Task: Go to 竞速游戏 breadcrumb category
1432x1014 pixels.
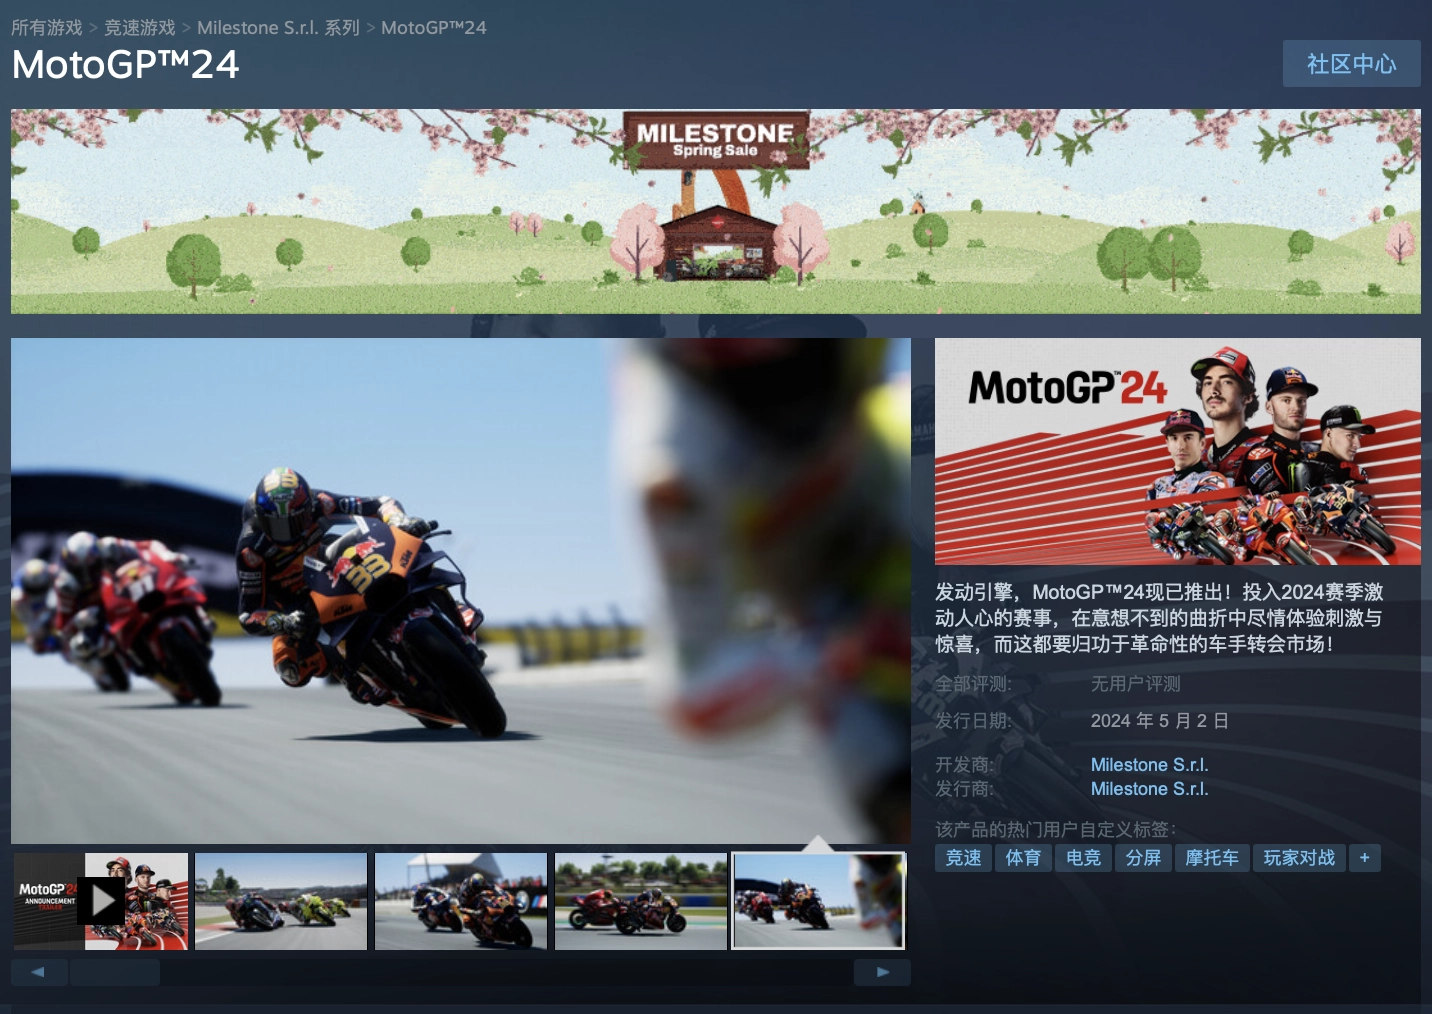Action: (140, 28)
